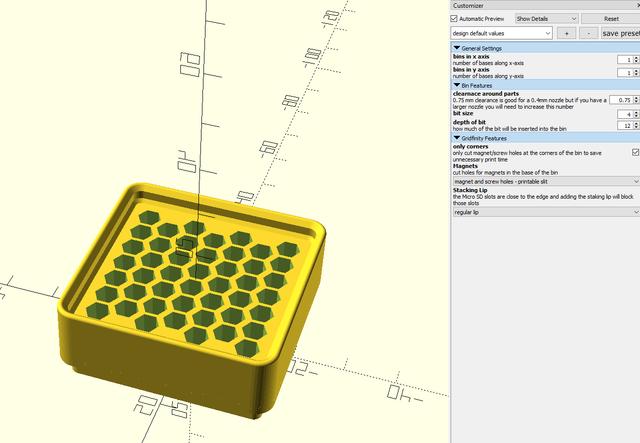The image size is (640, 443).
Task: Click the depth of bit value field
Action: tap(625, 126)
